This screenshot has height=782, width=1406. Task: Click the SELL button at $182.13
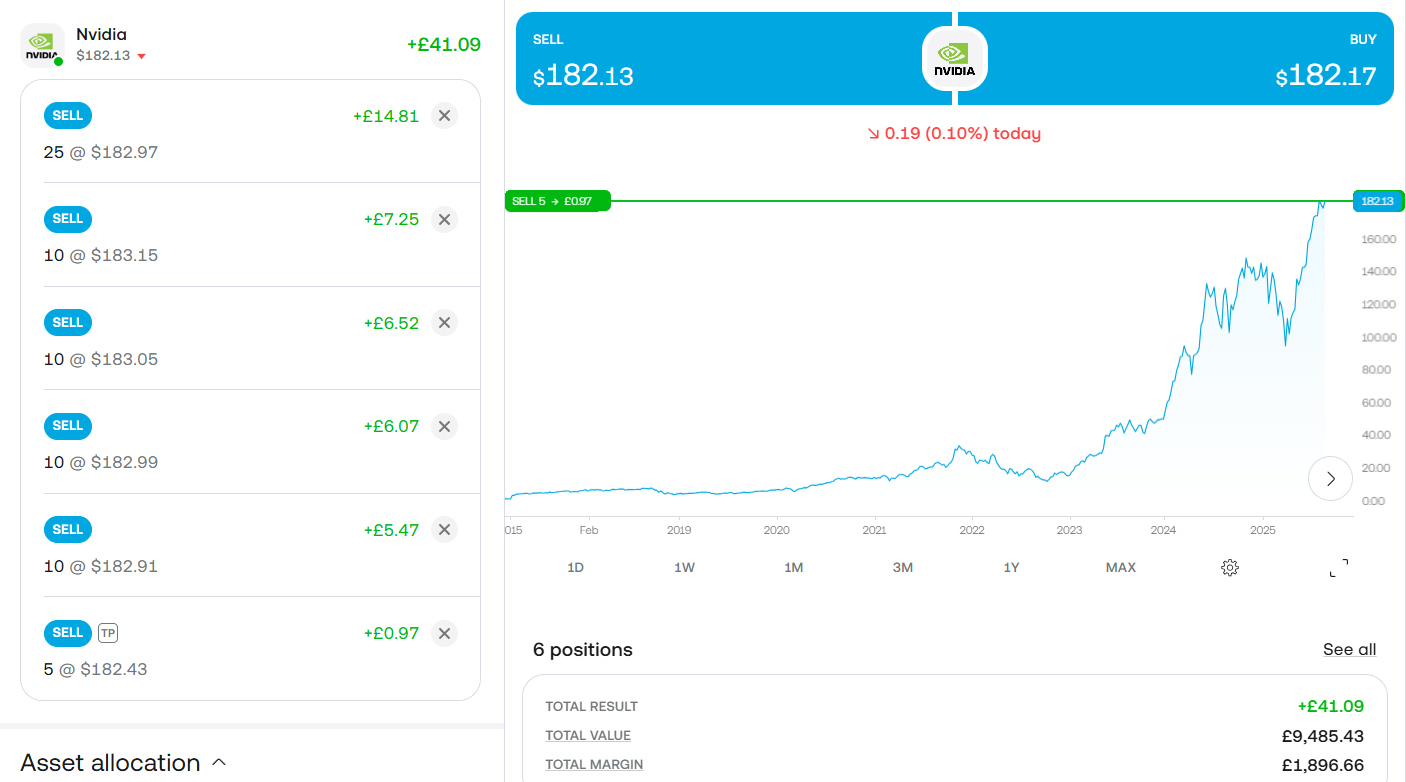(x=734, y=58)
